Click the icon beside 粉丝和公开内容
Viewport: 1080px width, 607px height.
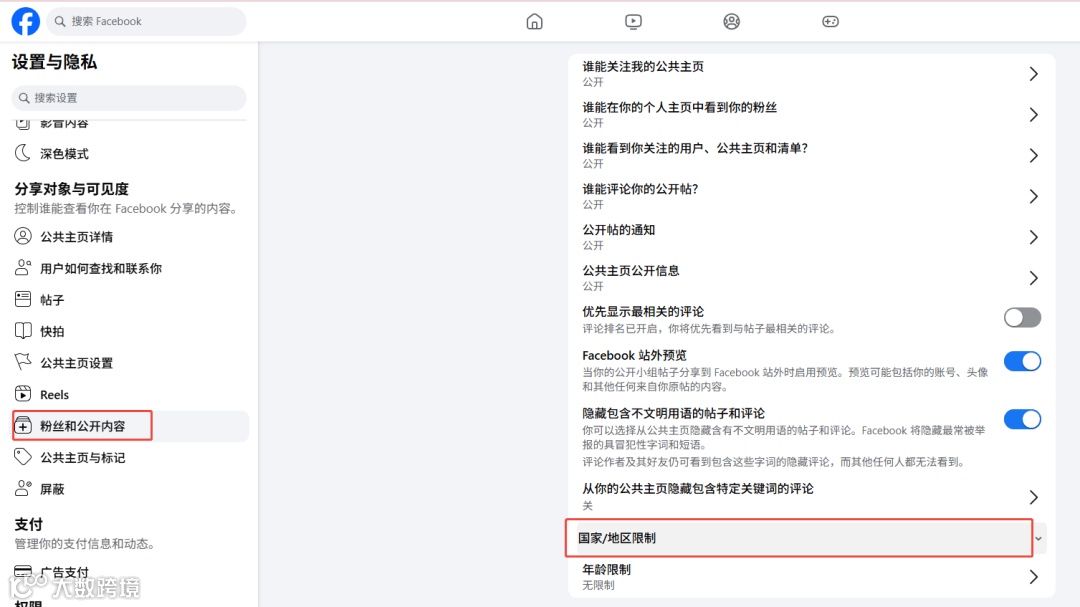[x=23, y=425]
